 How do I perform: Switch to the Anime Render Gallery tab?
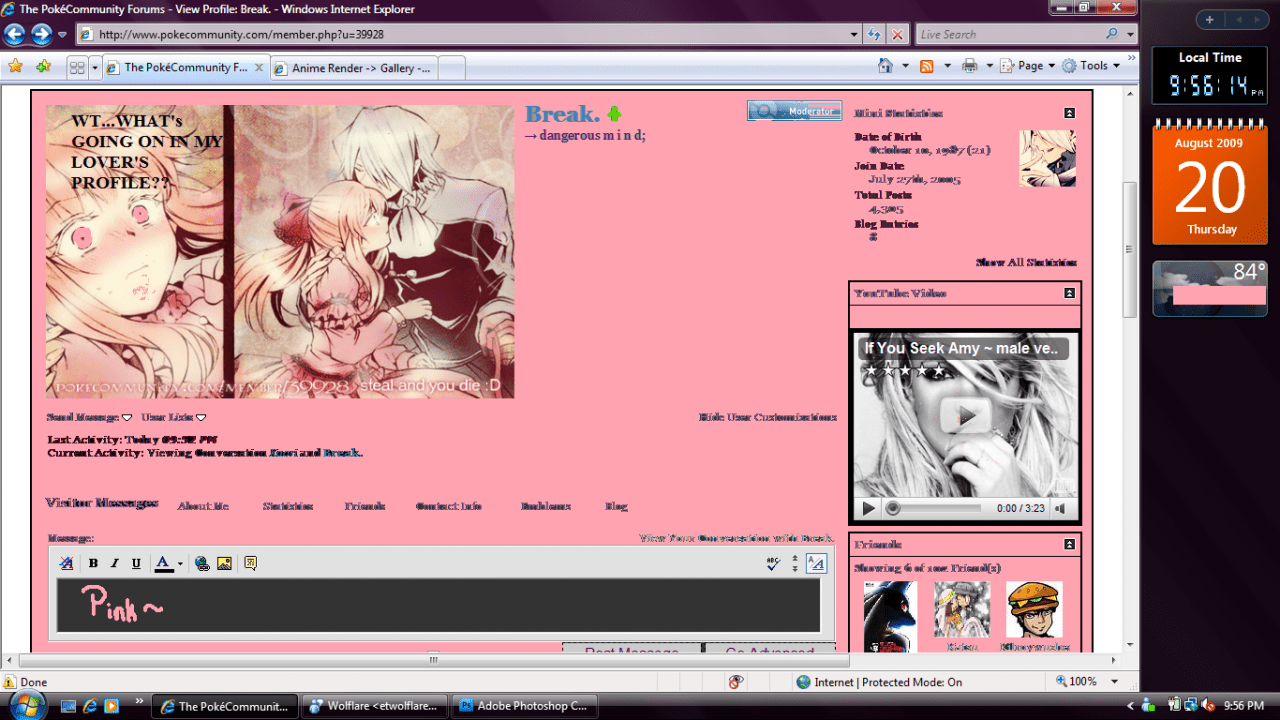click(x=353, y=68)
